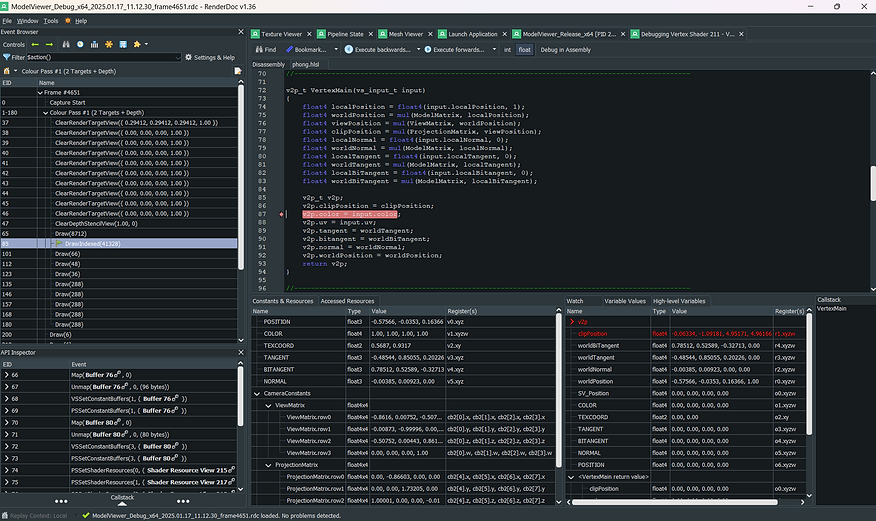Open the Tools menu
This screenshot has height=521, width=876.
pyautogui.click(x=51, y=21)
